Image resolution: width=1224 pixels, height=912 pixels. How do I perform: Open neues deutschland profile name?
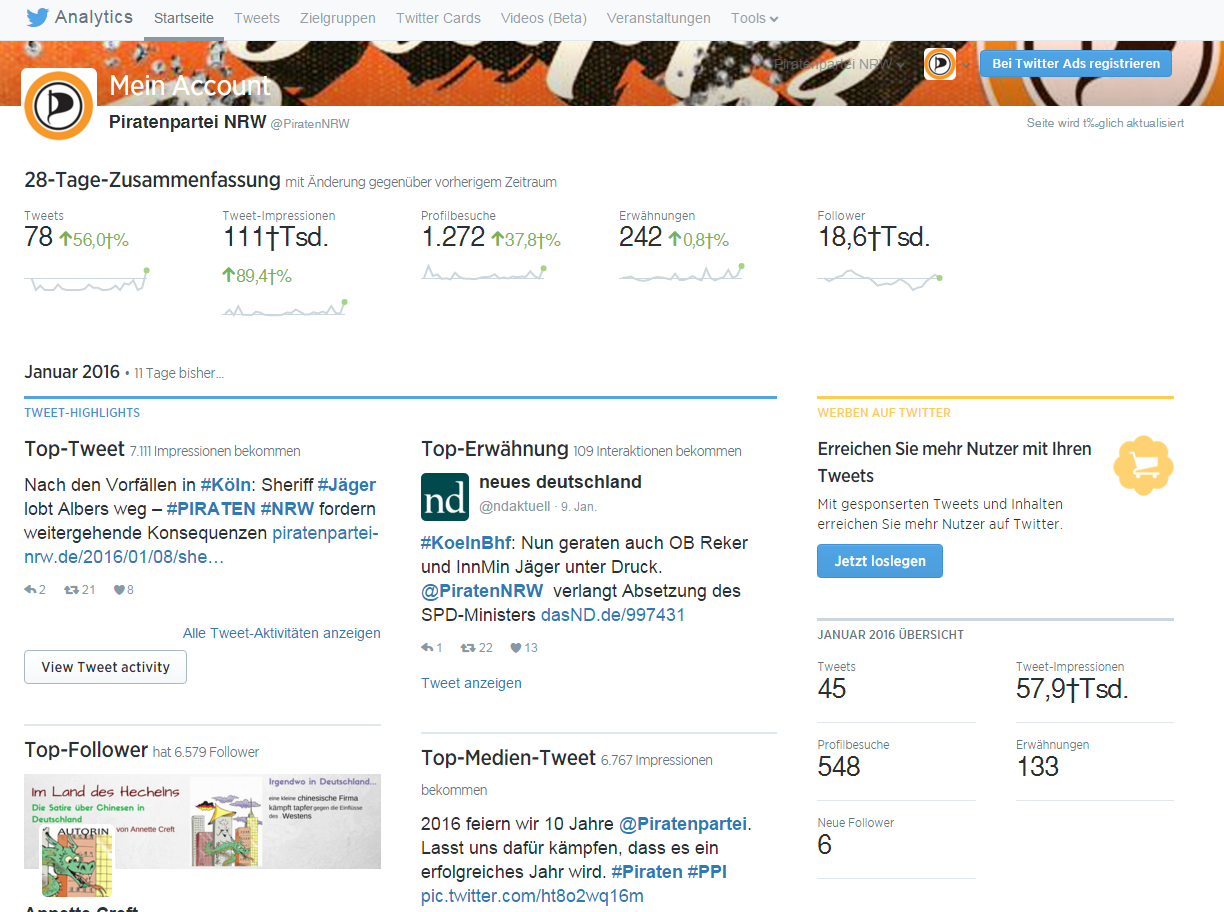coord(560,482)
